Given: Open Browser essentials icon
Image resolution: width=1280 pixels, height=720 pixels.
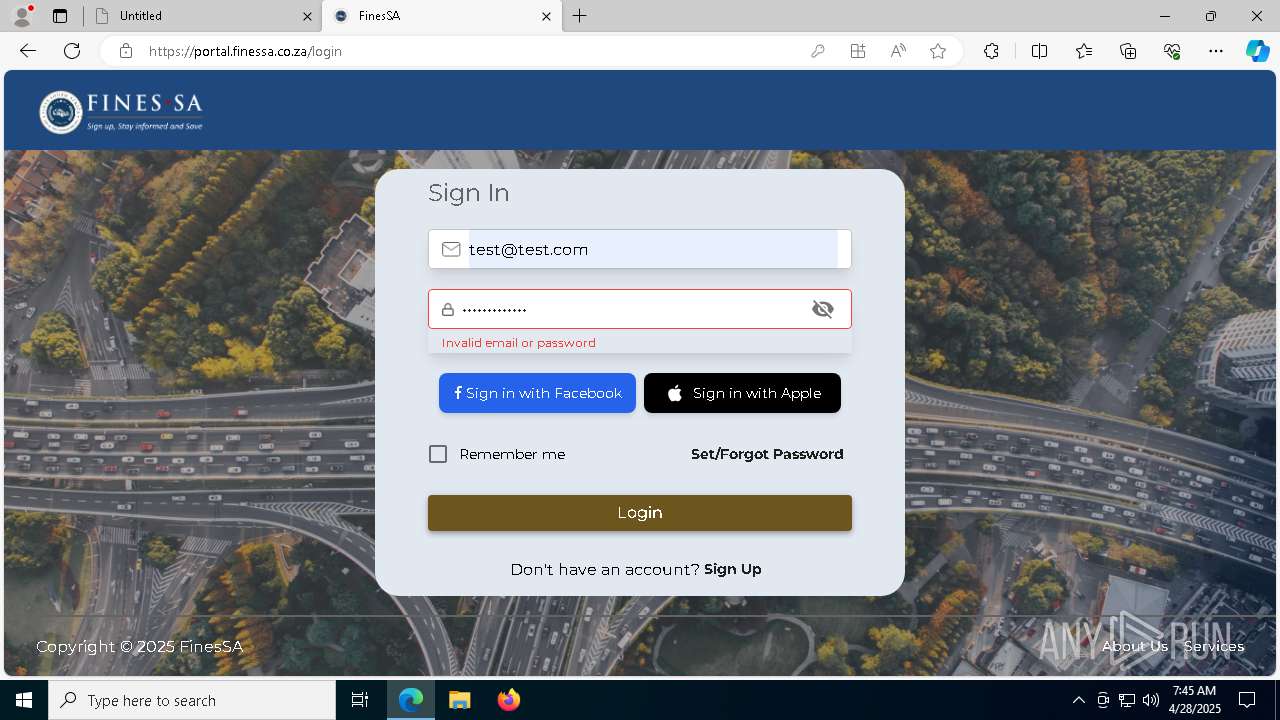Looking at the screenshot, I should (x=1172, y=51).
